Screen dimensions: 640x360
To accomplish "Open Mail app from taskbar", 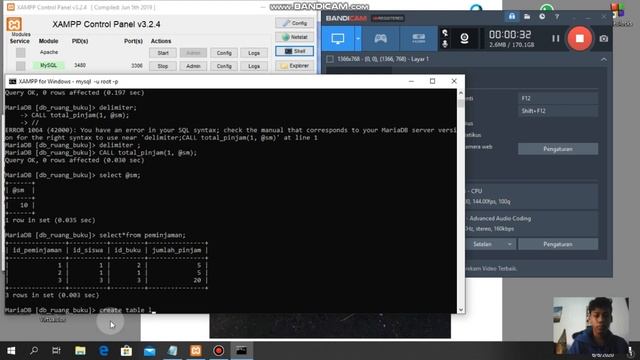I will 150,351.
